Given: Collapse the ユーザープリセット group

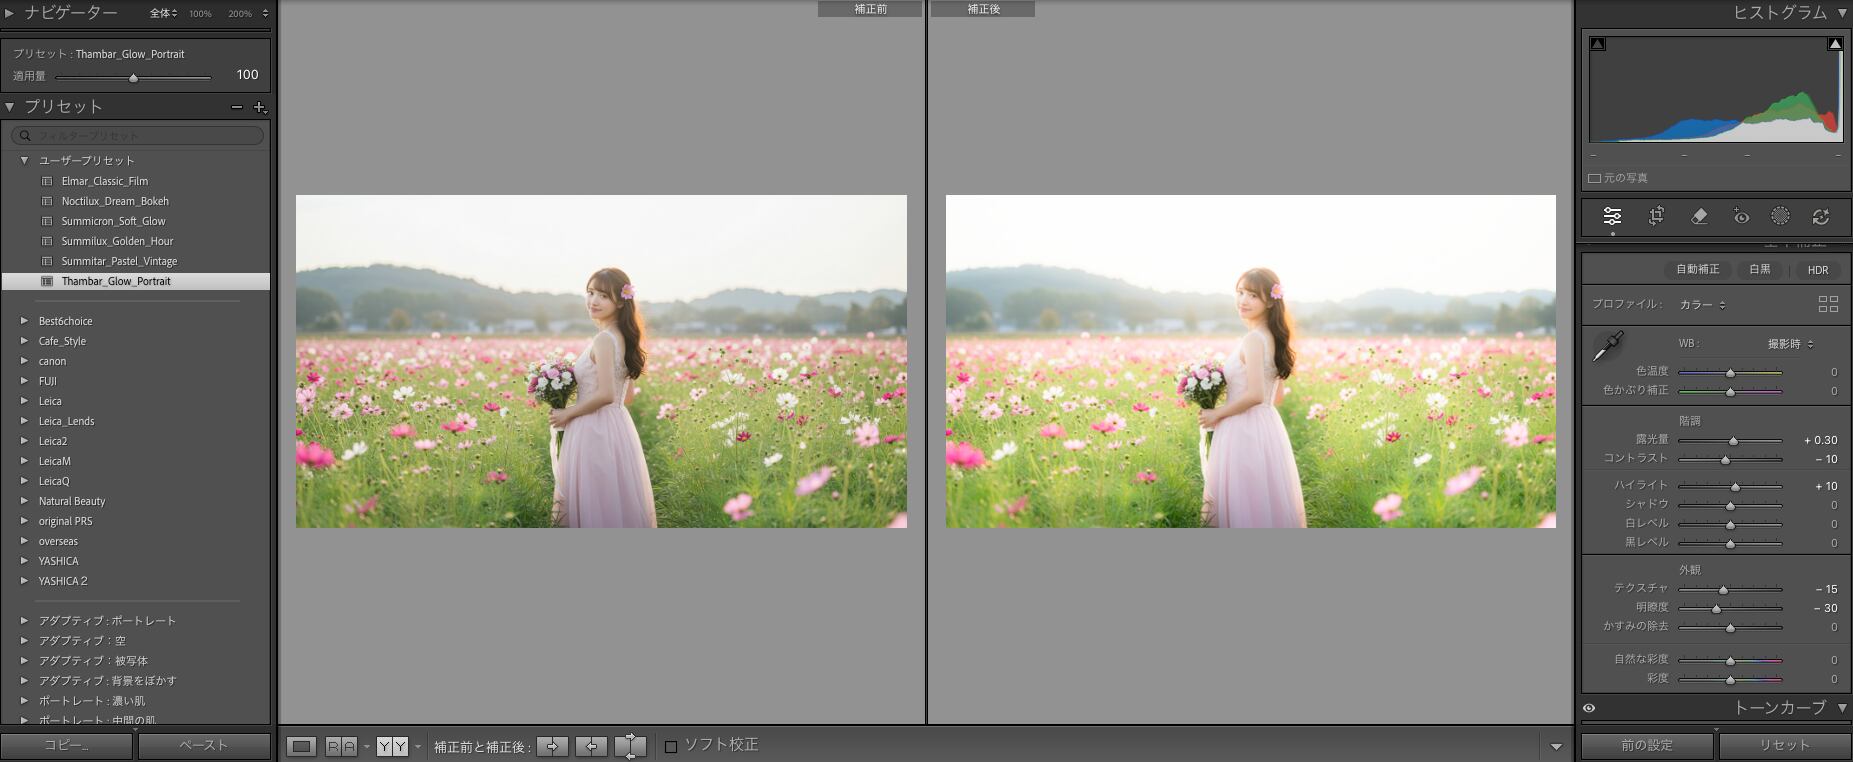Looking at the screenshot, I should tap(25, 160).
